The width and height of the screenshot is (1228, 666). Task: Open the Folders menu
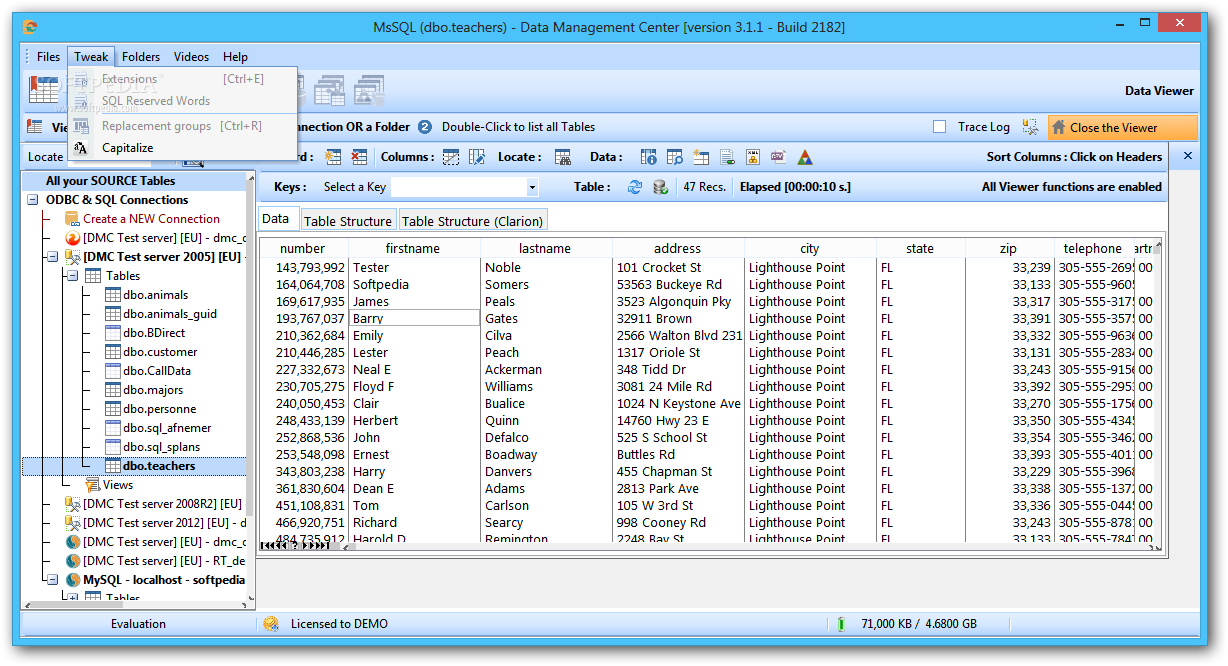click(x=141, y=57)
